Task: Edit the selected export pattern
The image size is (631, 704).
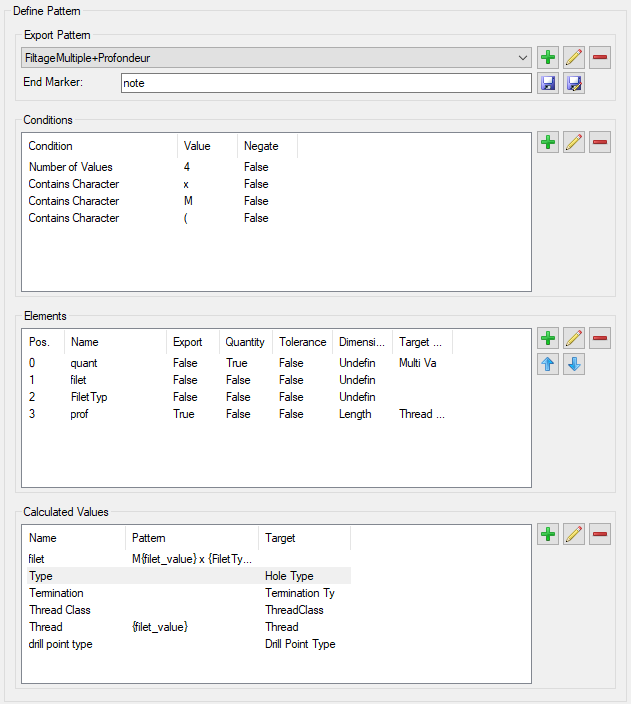Action: point(574,57)
